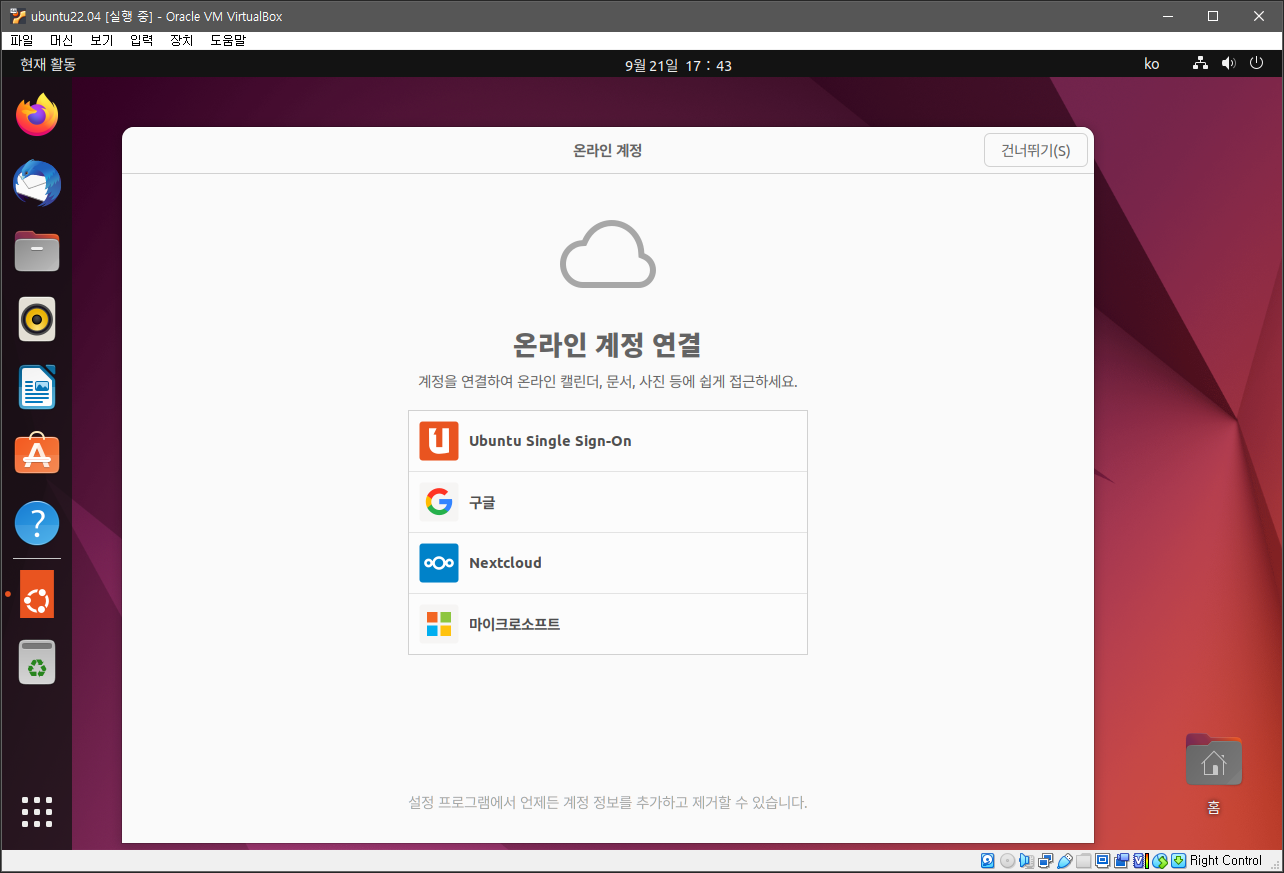Click VirtualBox audio status icon
The image size is (1284, 873).
click(1026, 860)
